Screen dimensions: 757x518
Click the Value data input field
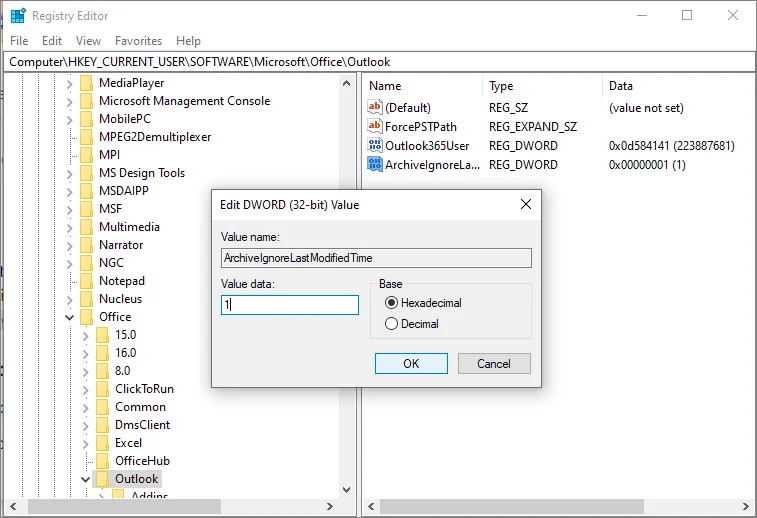pos(290,305)
